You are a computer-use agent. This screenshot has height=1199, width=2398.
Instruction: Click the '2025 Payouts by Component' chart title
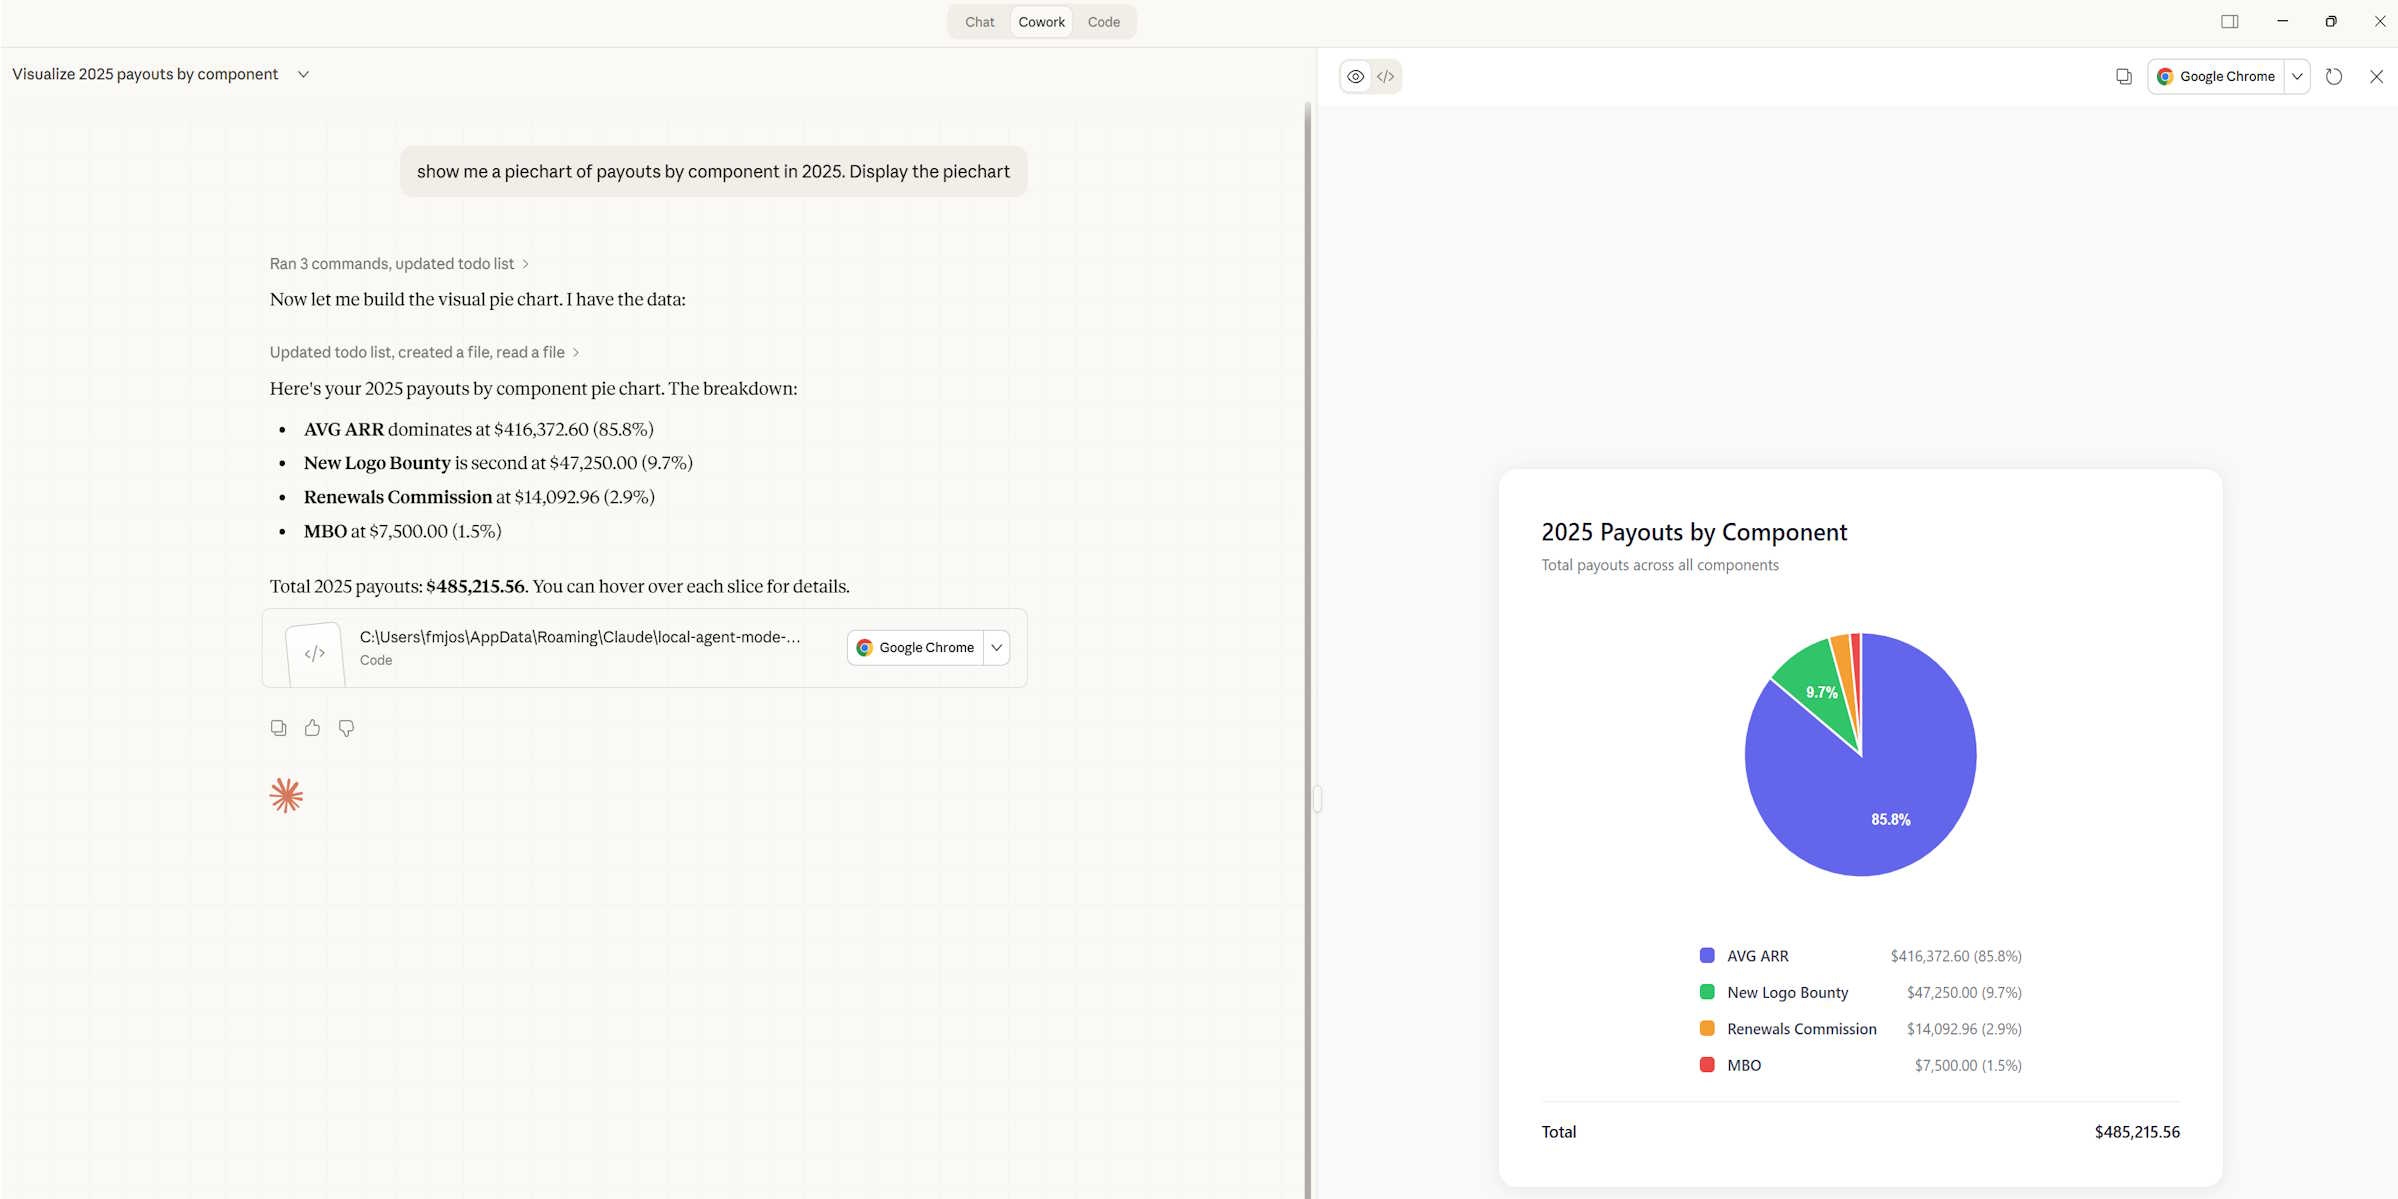click(1694, 533)
